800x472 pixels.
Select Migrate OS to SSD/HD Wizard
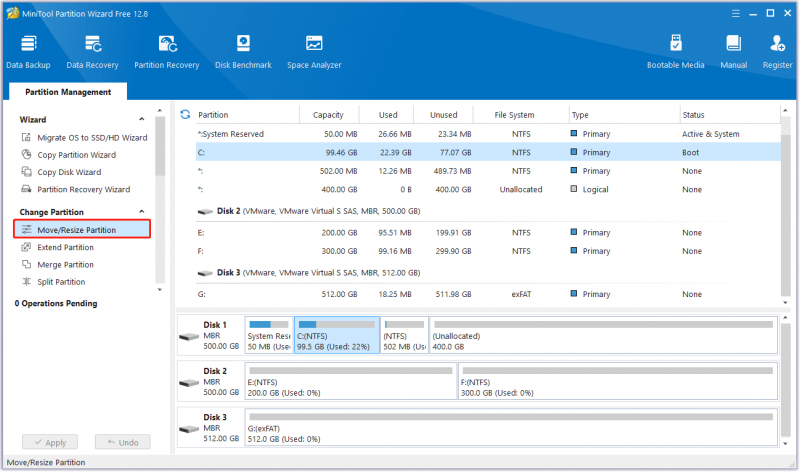[84, 138]
